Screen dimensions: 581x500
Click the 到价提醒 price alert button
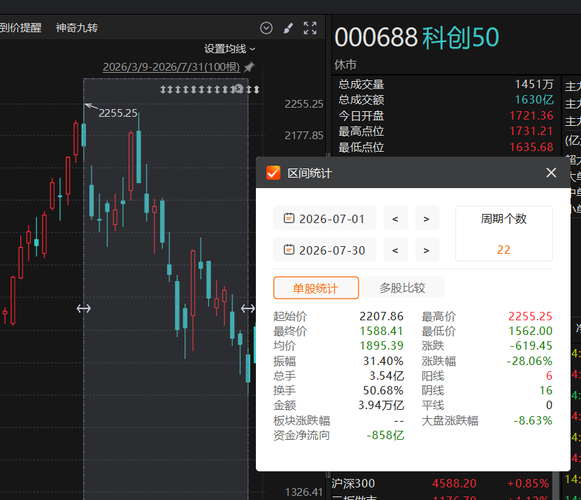coord(20,28)
